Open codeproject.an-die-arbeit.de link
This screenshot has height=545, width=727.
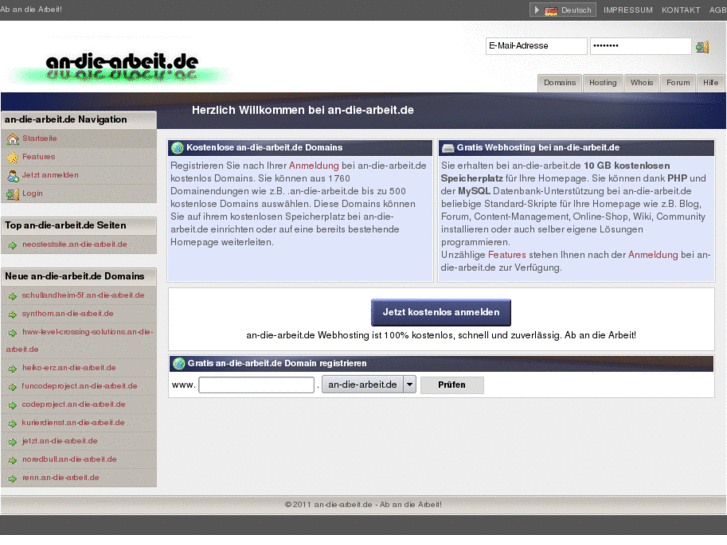point(74,404)
